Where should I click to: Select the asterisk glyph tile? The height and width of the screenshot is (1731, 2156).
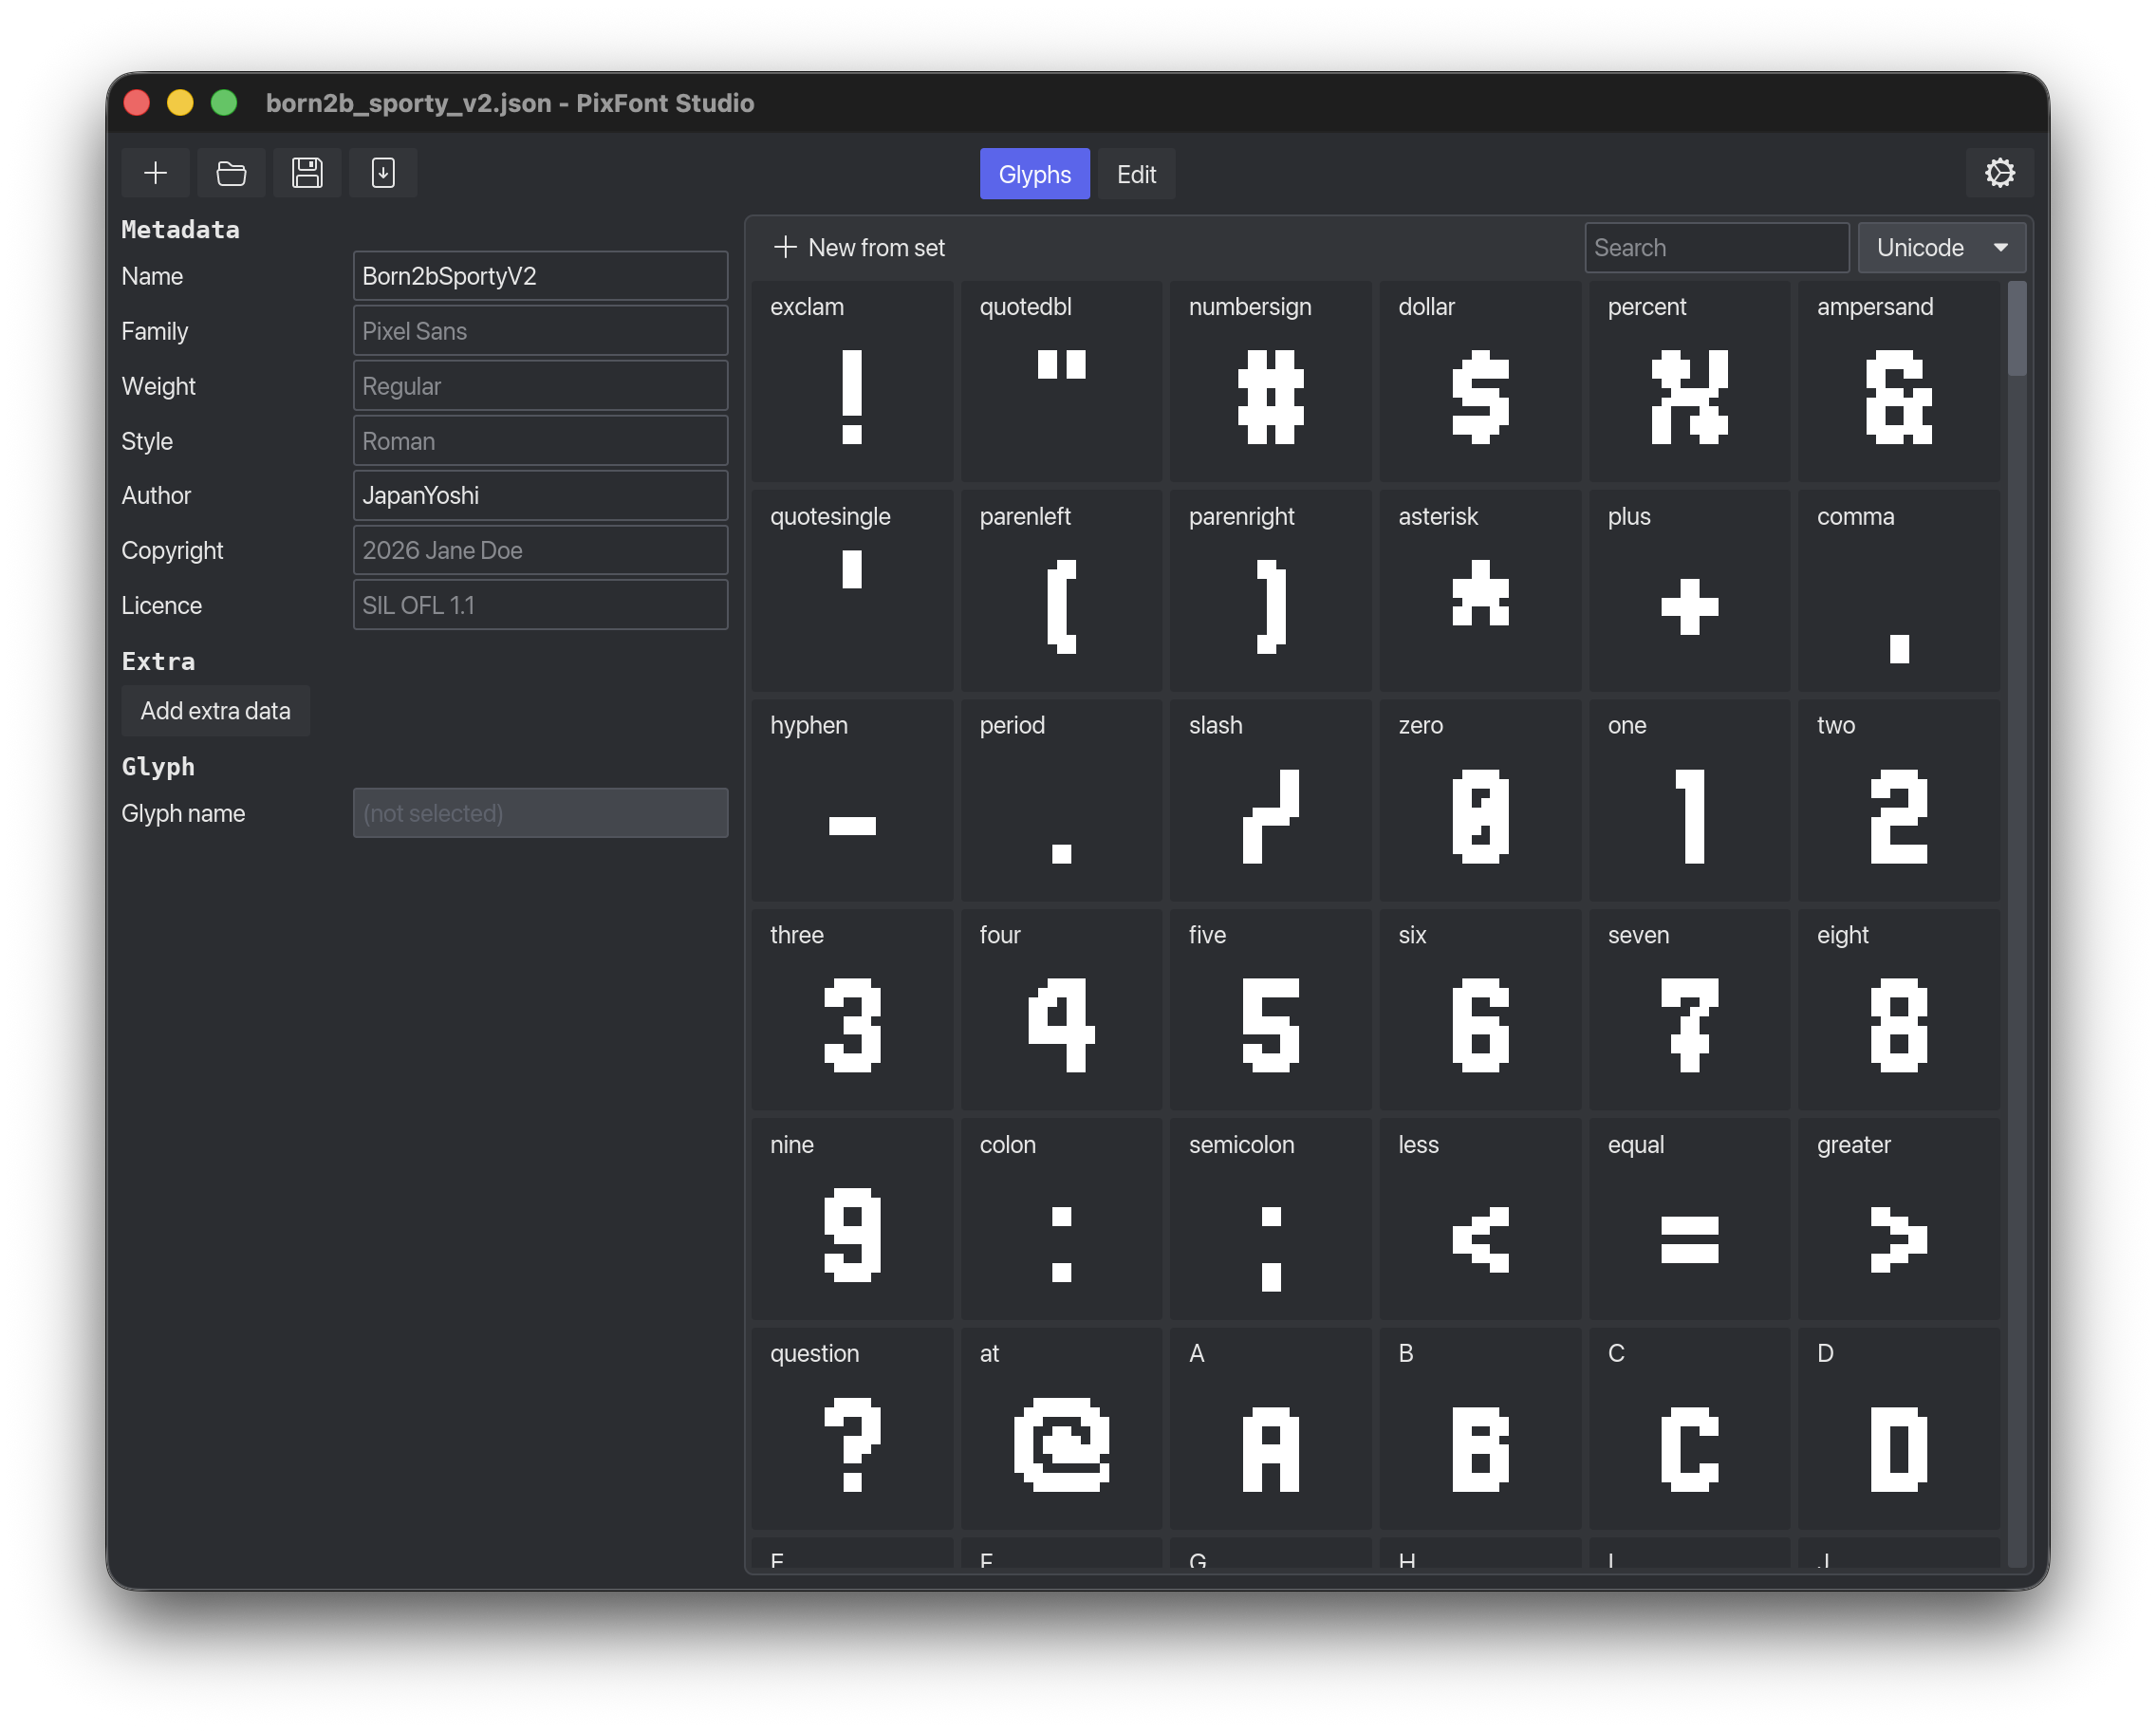point(1480,590)
